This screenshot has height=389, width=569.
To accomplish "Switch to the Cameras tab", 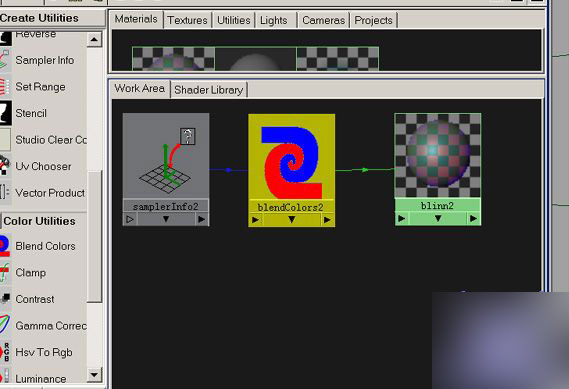I will (323, 20).
